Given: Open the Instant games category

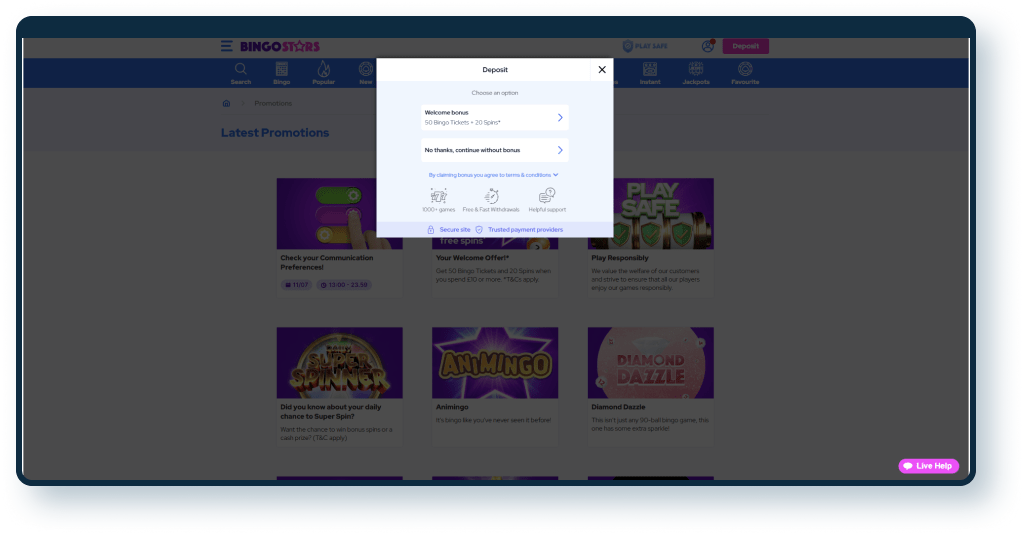Looking at the screenshot, I should [650, 72].
